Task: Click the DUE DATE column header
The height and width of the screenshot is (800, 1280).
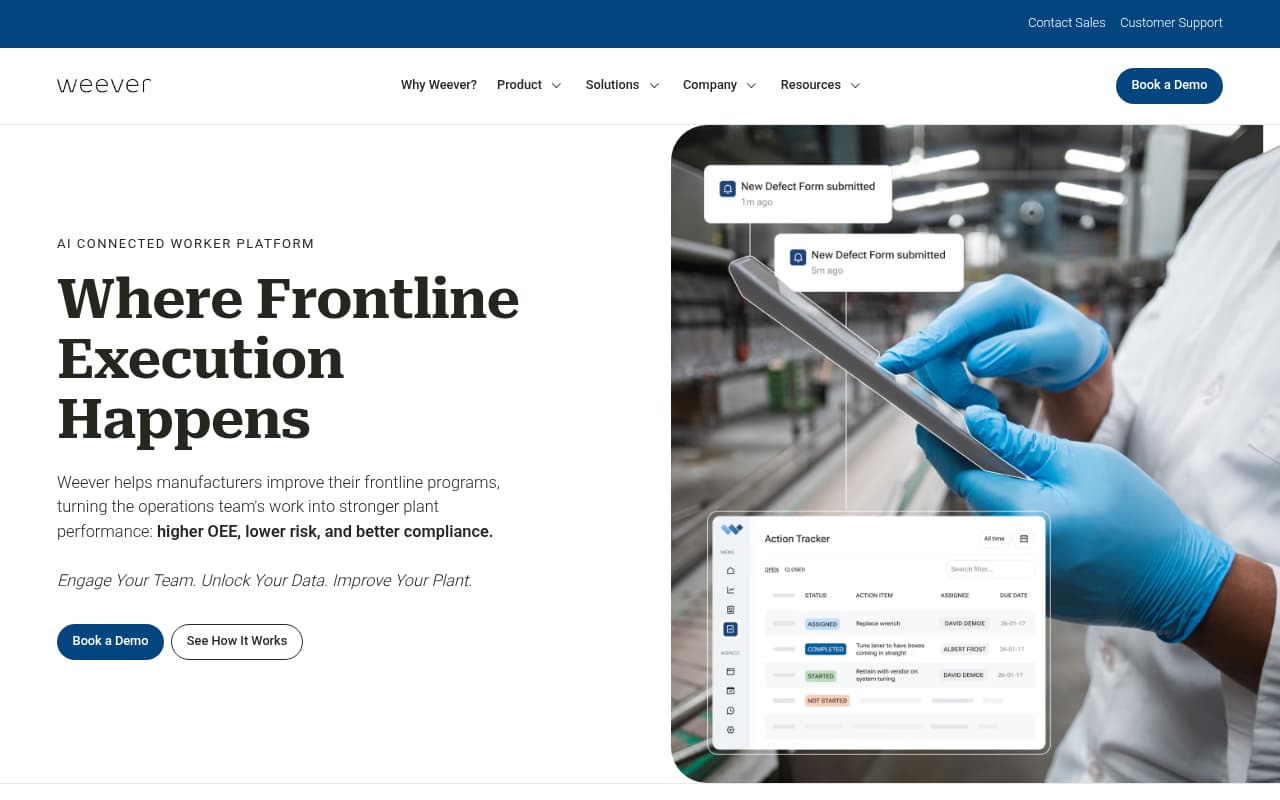Action: pyautogui.click(x=1013, y=596)
